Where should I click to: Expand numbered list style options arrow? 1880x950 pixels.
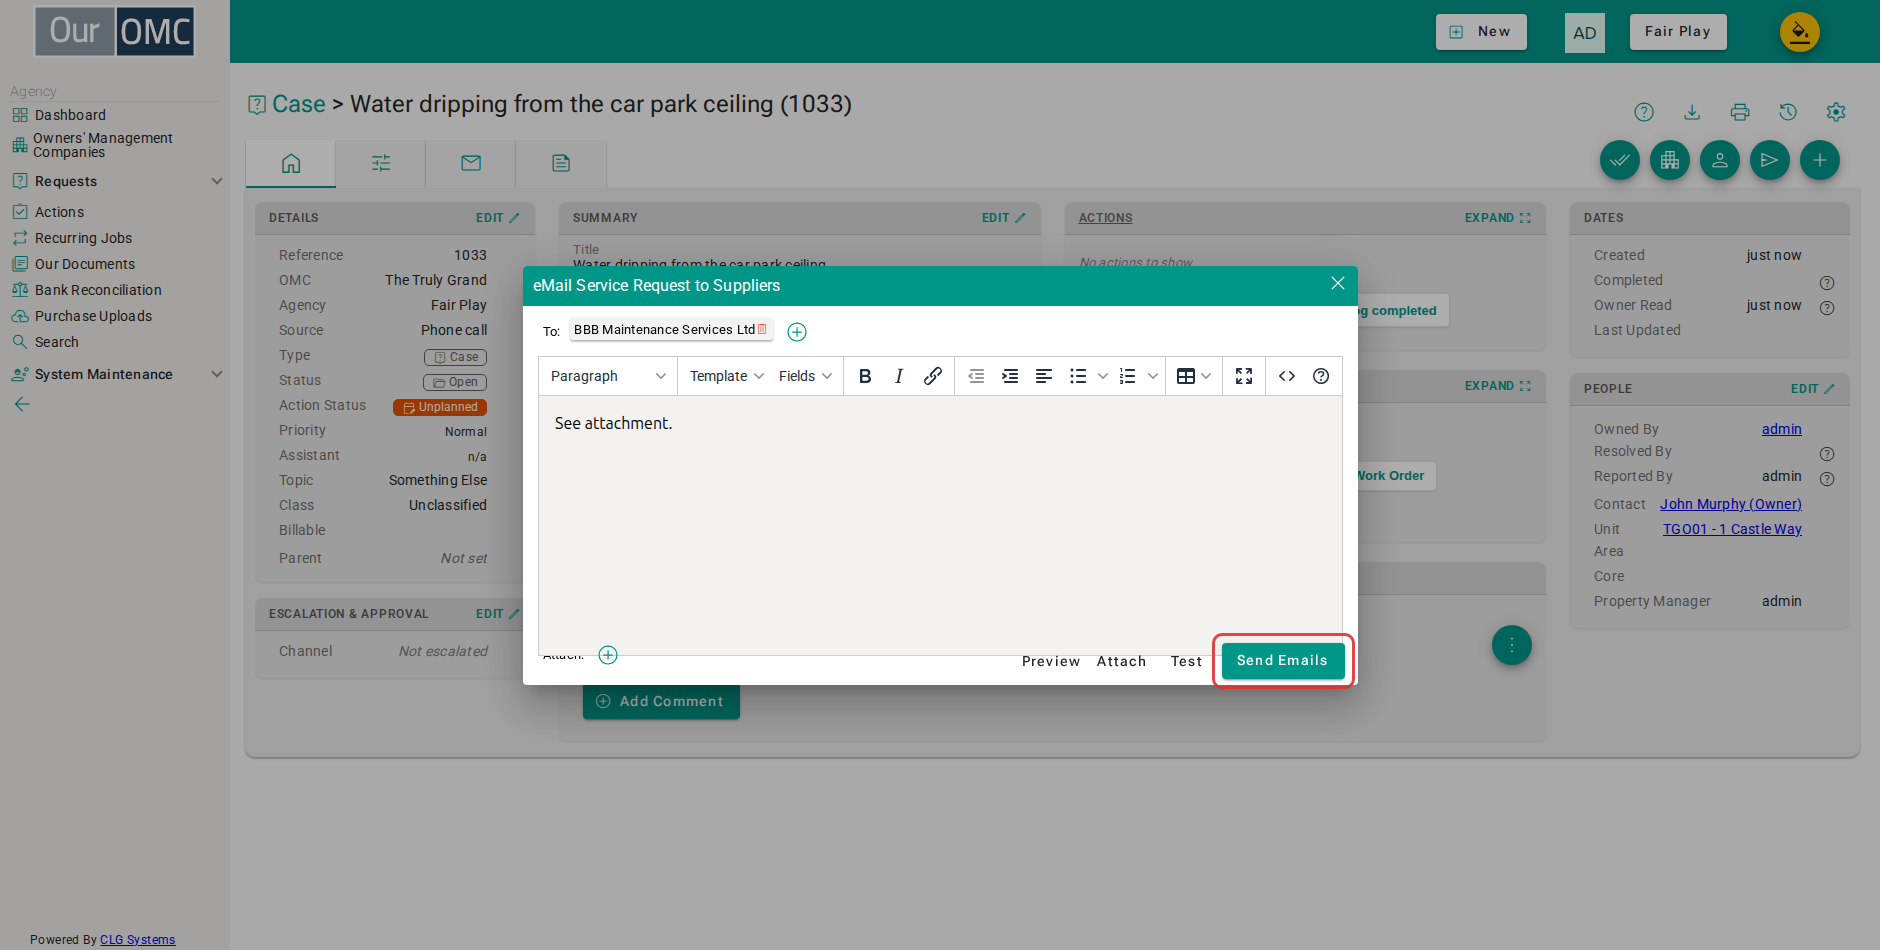[x=1153, y=376]
